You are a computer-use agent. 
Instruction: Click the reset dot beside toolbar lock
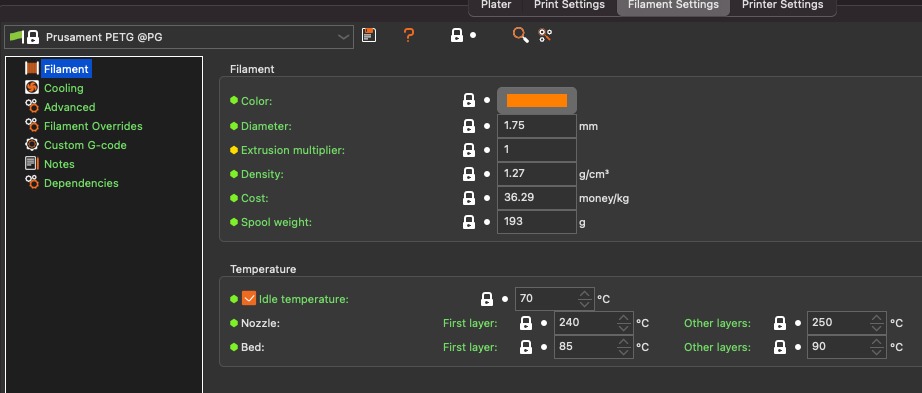pyautogui.click(x=473, y=35)
